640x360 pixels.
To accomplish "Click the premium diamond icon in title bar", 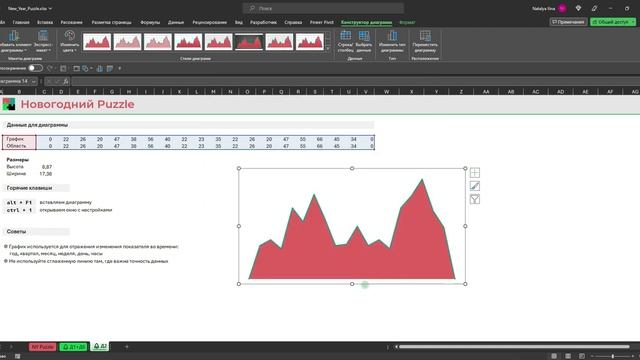I will tap(578, 8).
